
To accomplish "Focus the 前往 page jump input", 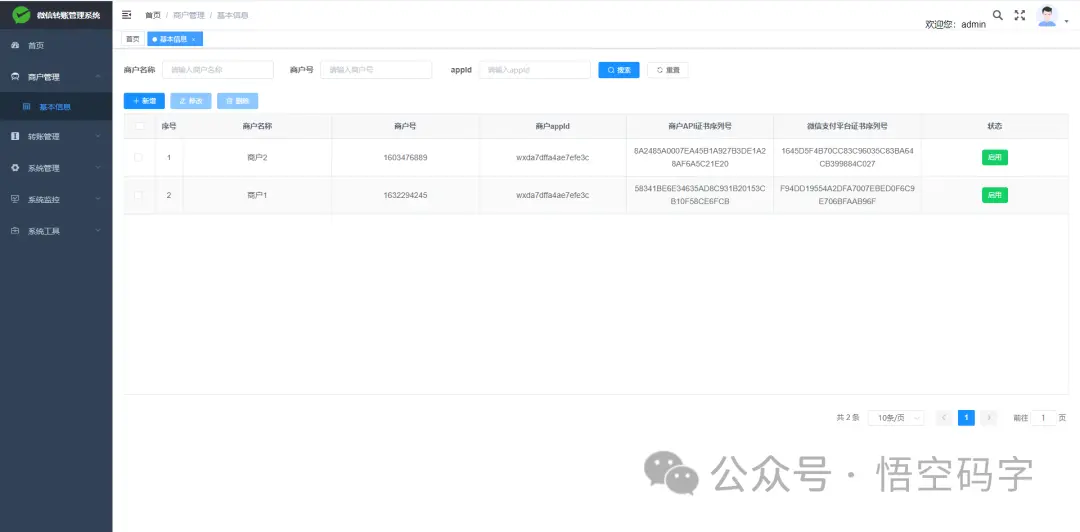I will [1043, 418].
